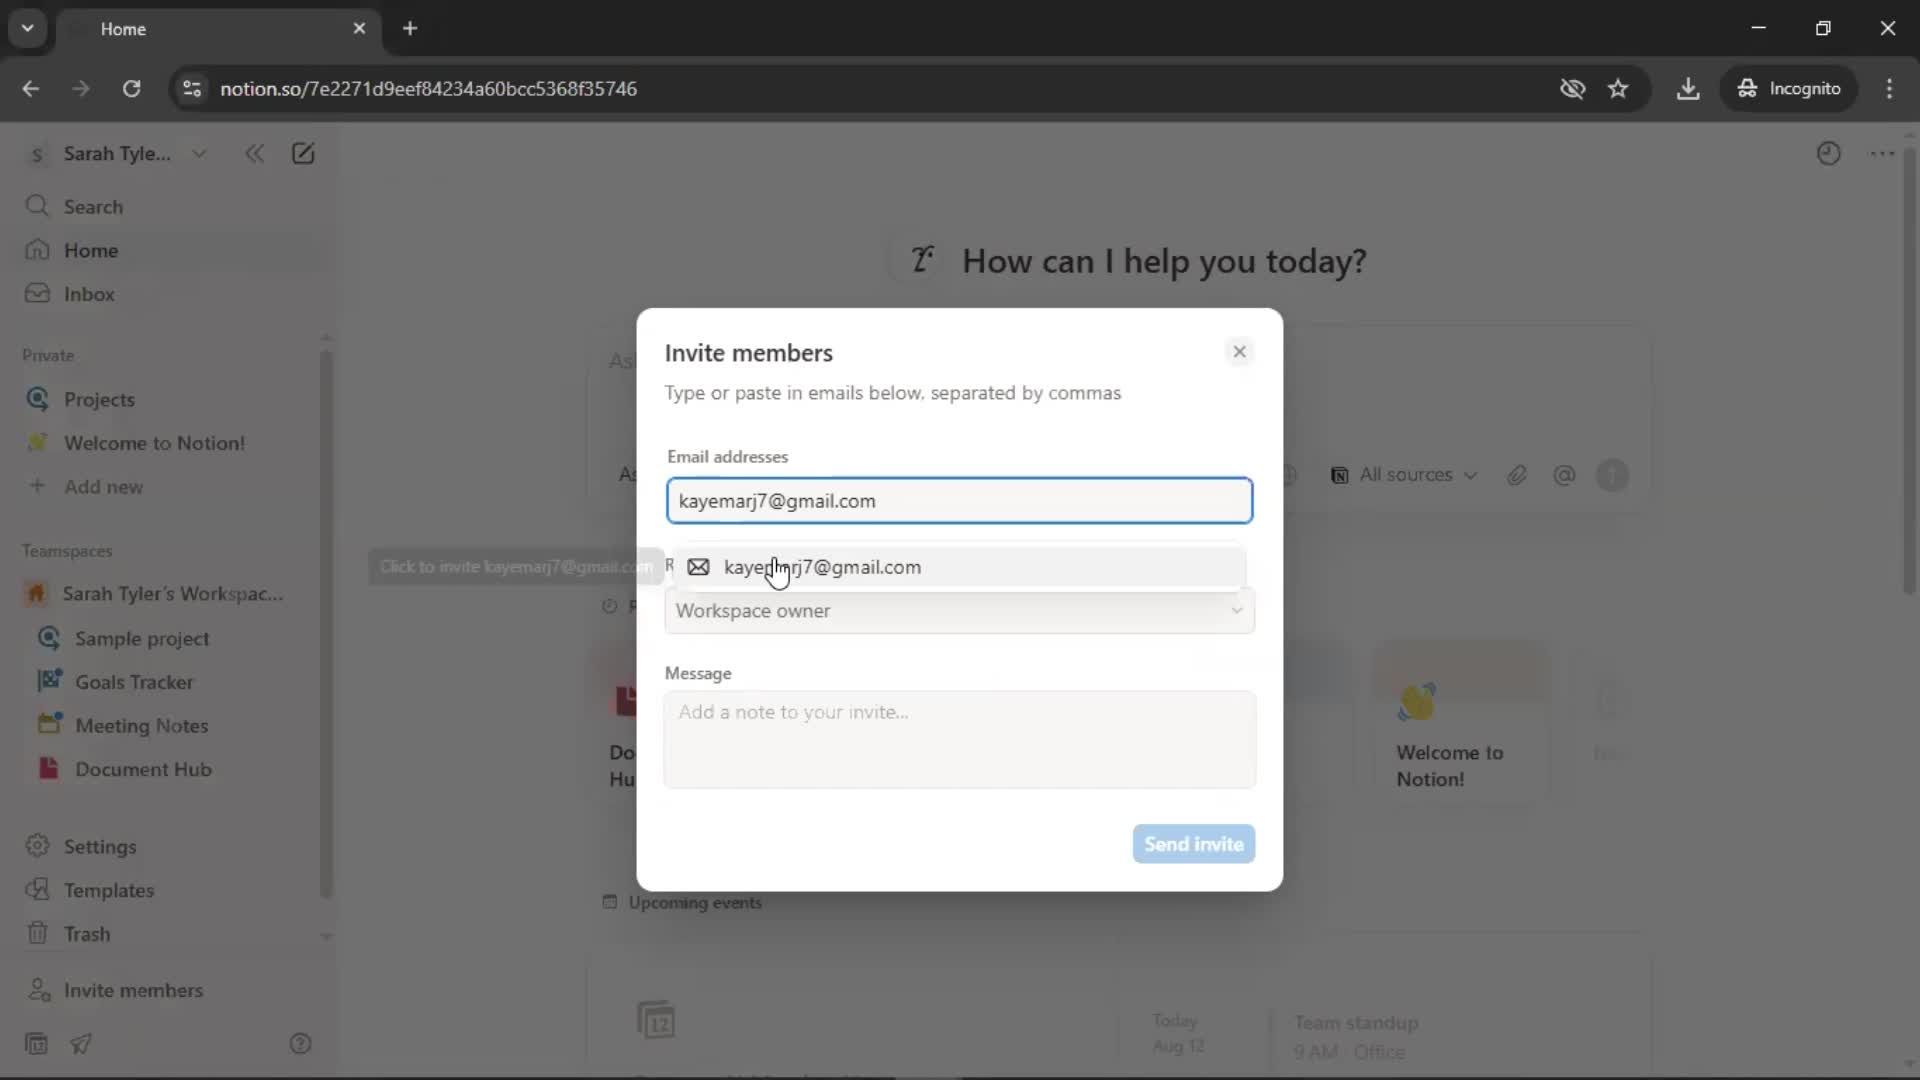
Task: Click the envelope icon beside suggested email
Action: [698, 567]
